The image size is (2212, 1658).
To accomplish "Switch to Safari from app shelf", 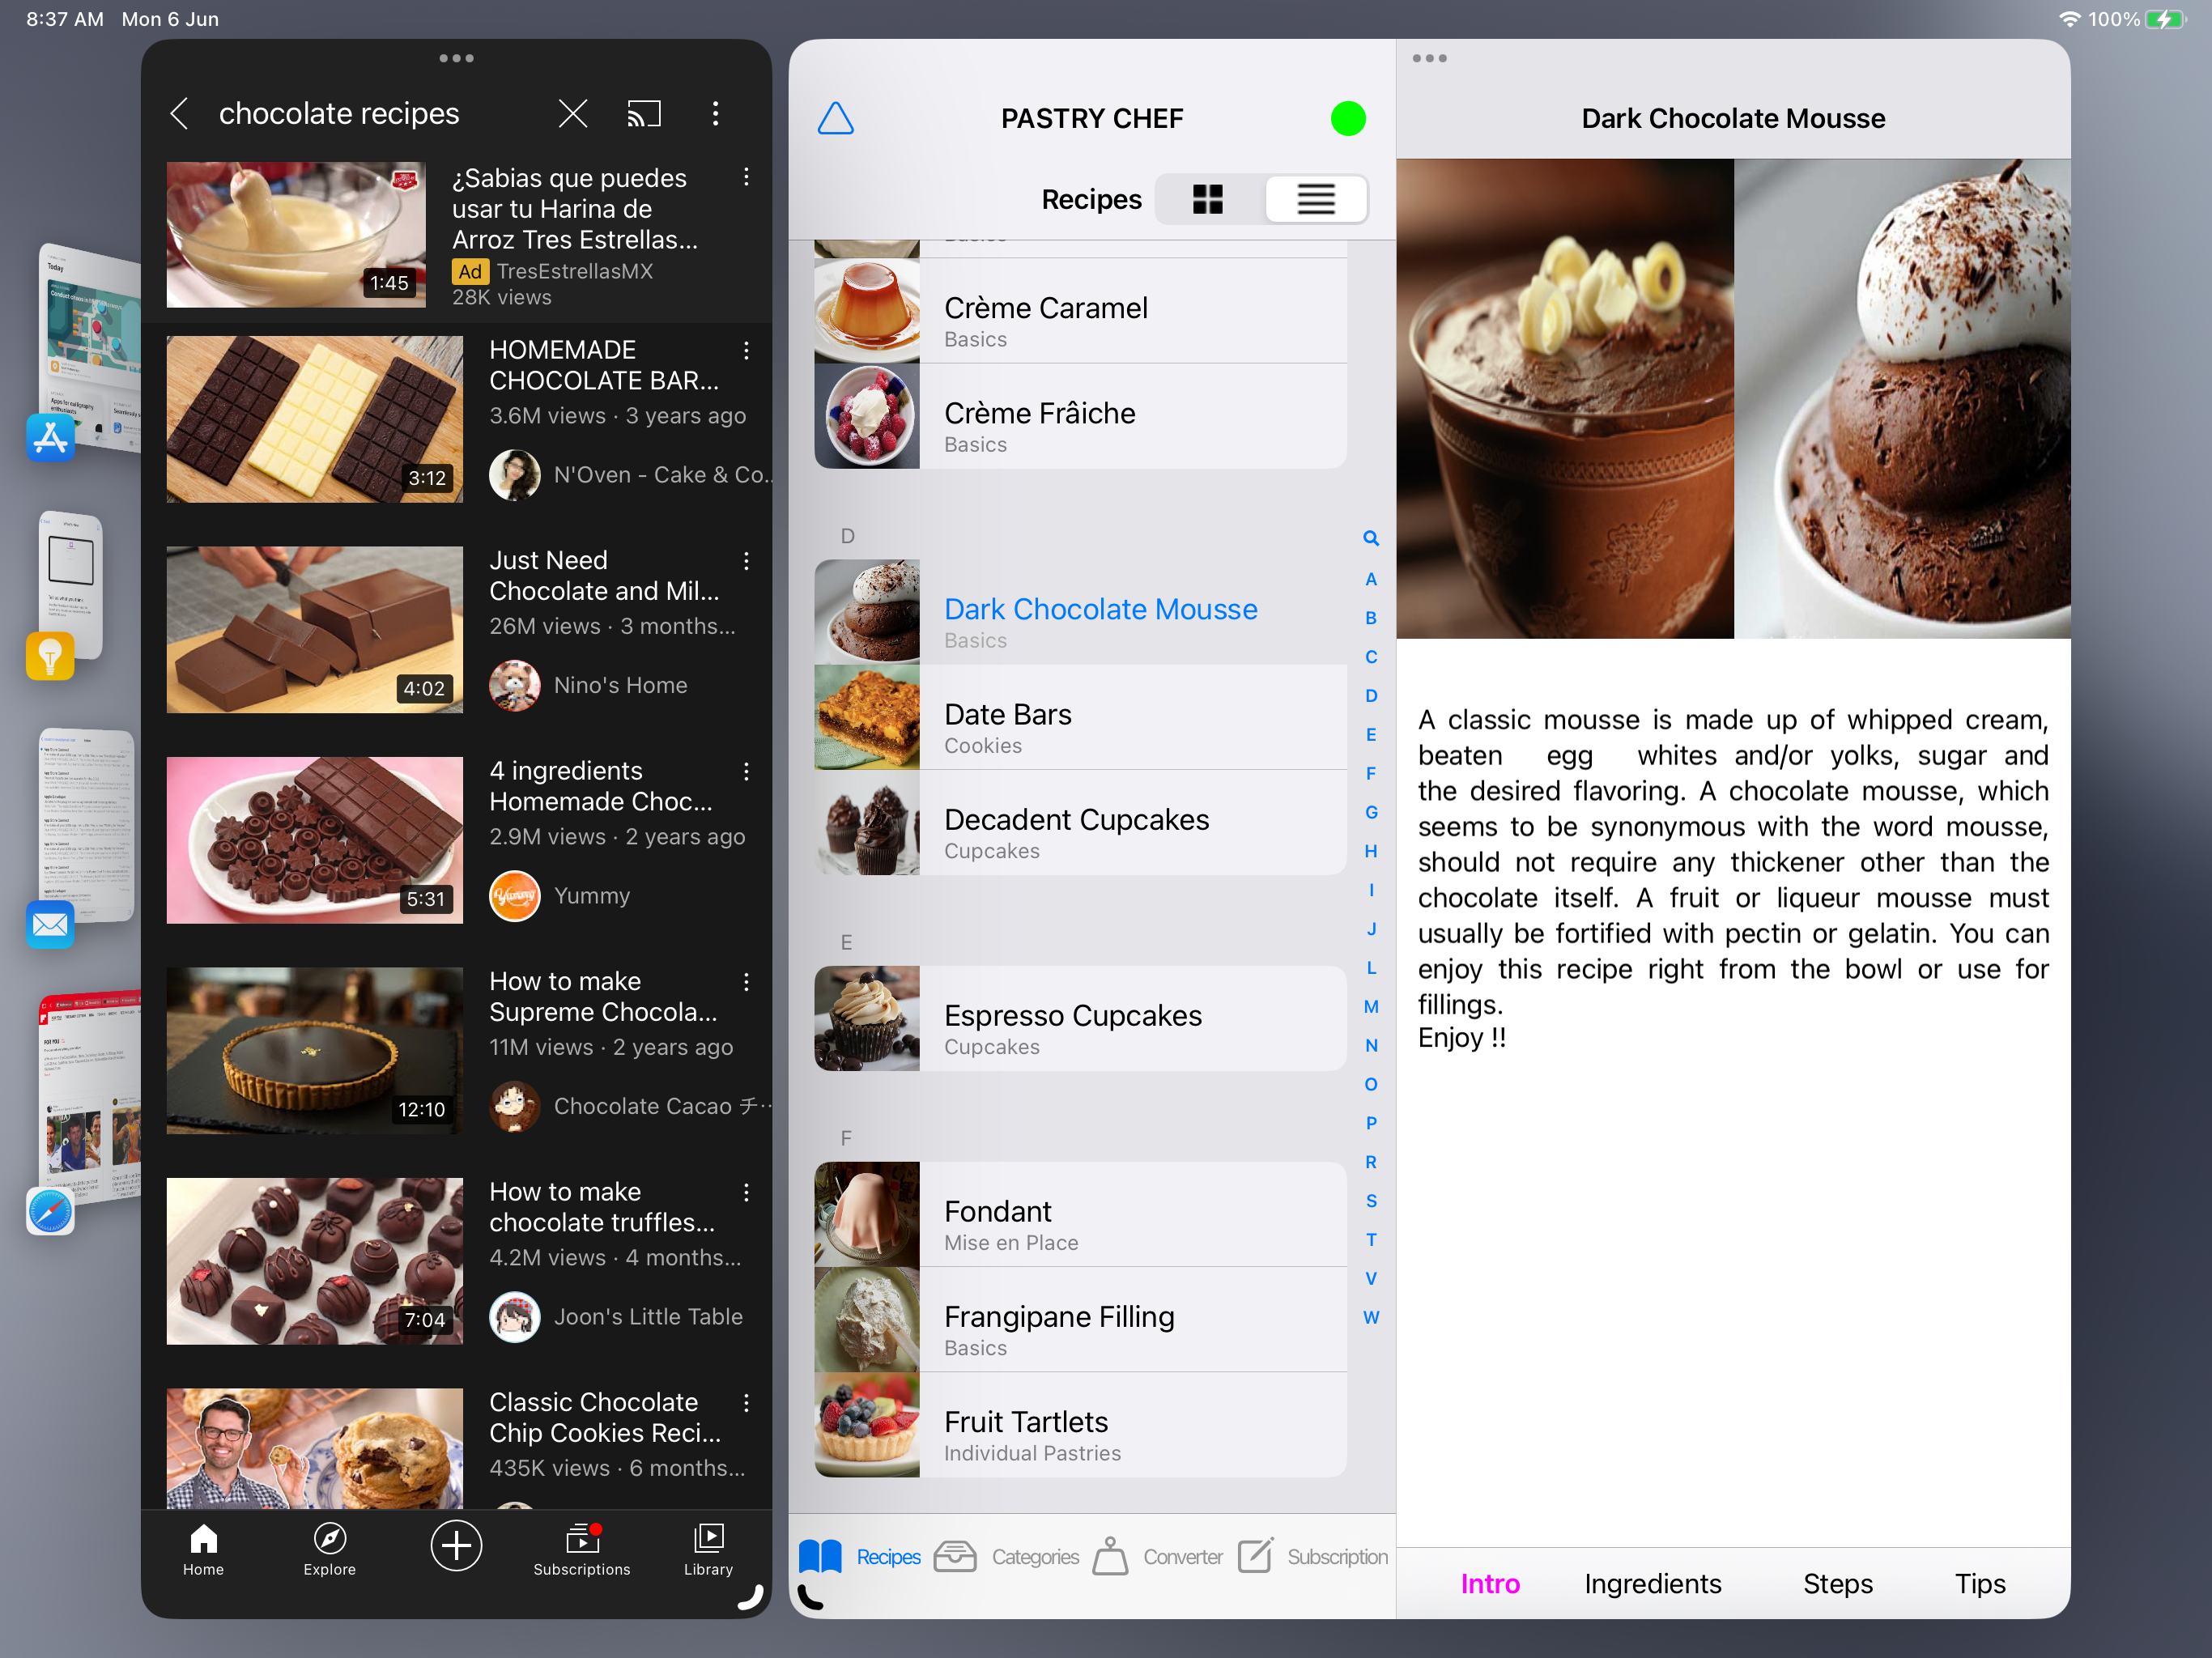I will [50, 1212].
